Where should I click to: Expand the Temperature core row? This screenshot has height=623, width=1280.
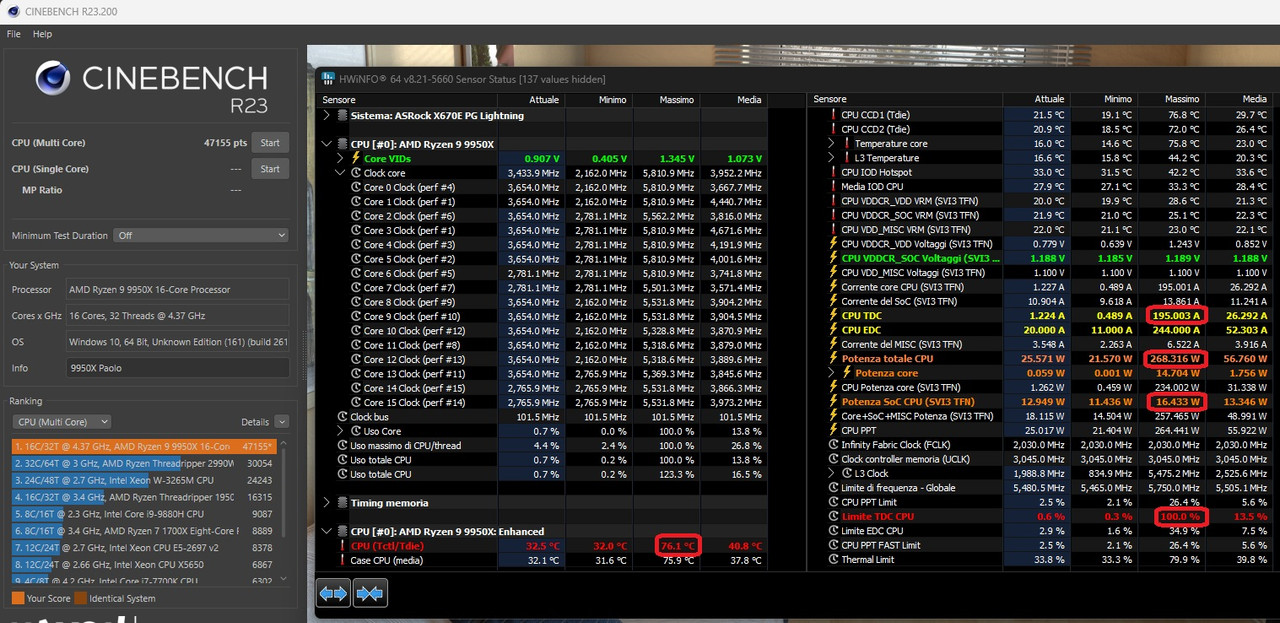click(x=832, y=144)
